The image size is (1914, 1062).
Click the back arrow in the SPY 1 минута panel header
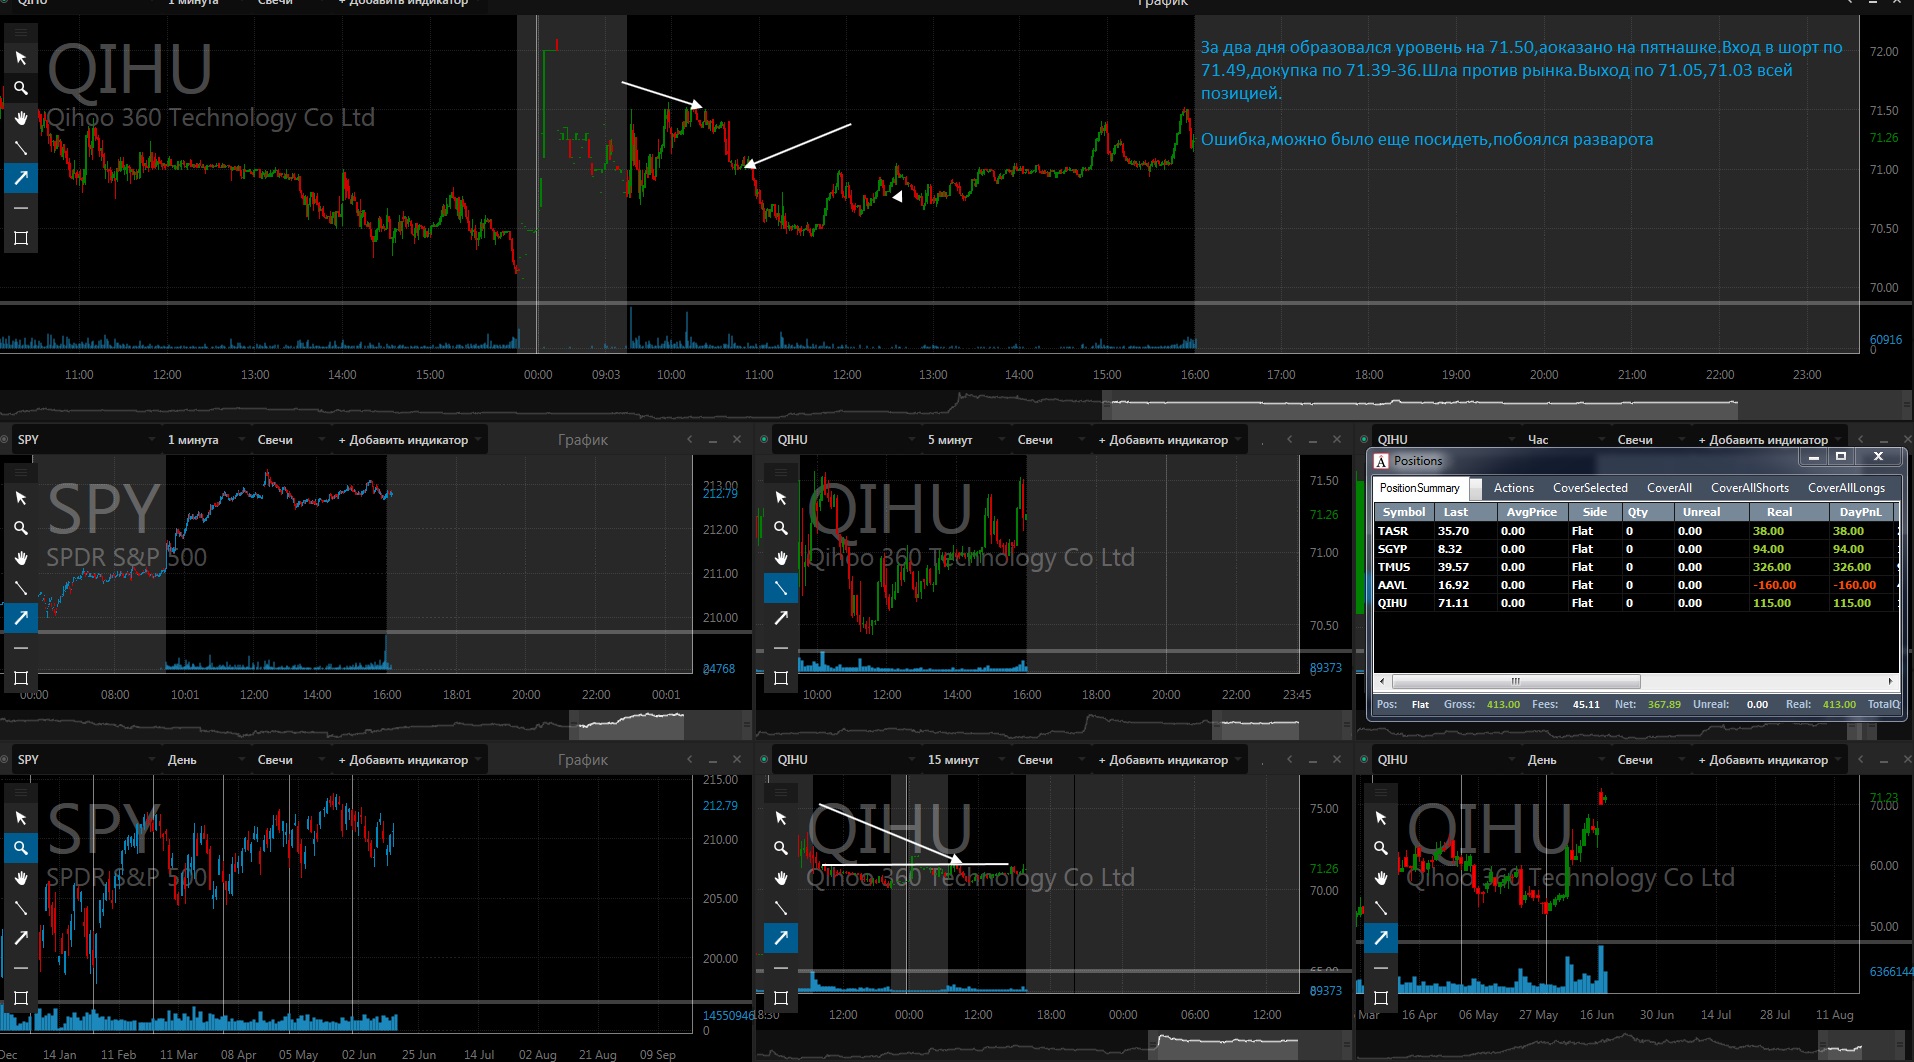(x=689, y=439)
